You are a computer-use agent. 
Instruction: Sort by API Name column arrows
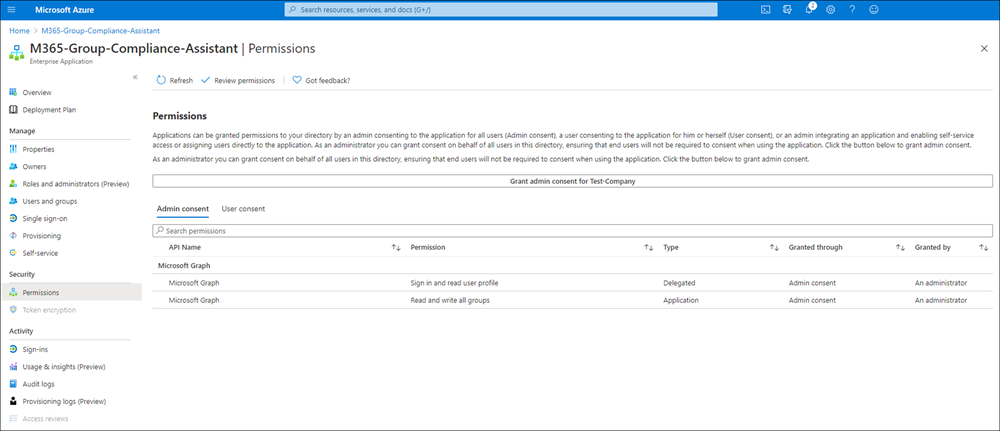tap(395, 247)
